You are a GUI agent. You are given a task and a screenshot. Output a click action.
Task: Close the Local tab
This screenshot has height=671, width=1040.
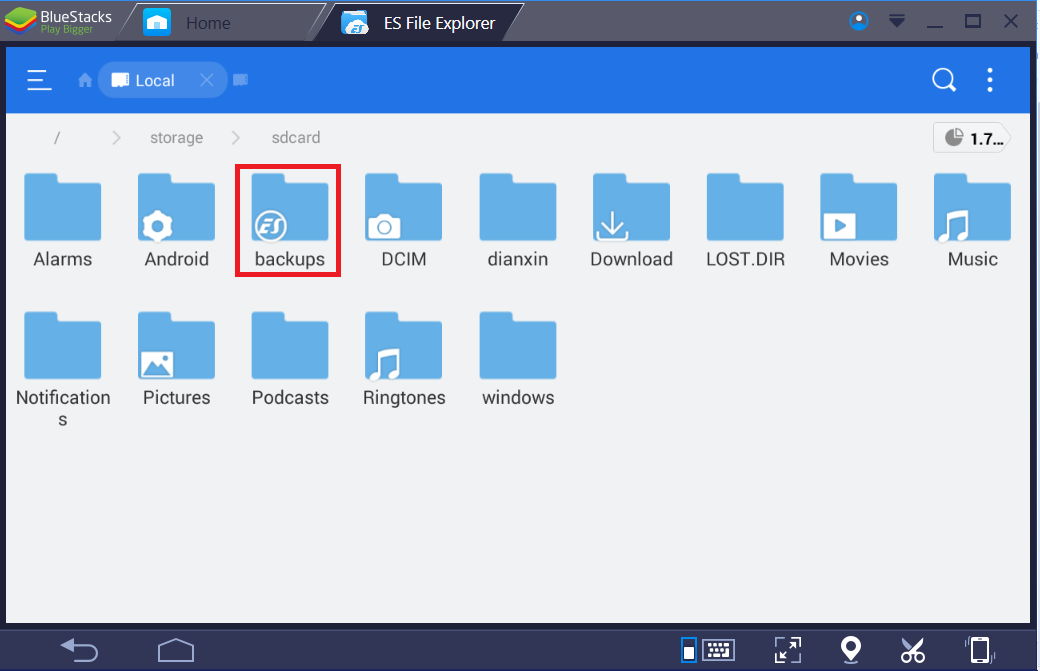tap(207, 80)
